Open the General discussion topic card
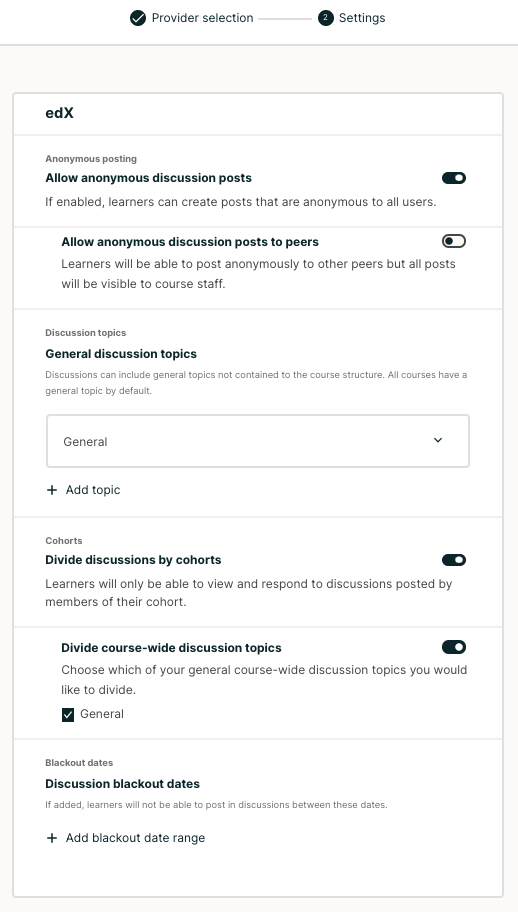This screenshot has width=518, height=912. point(258,441)
